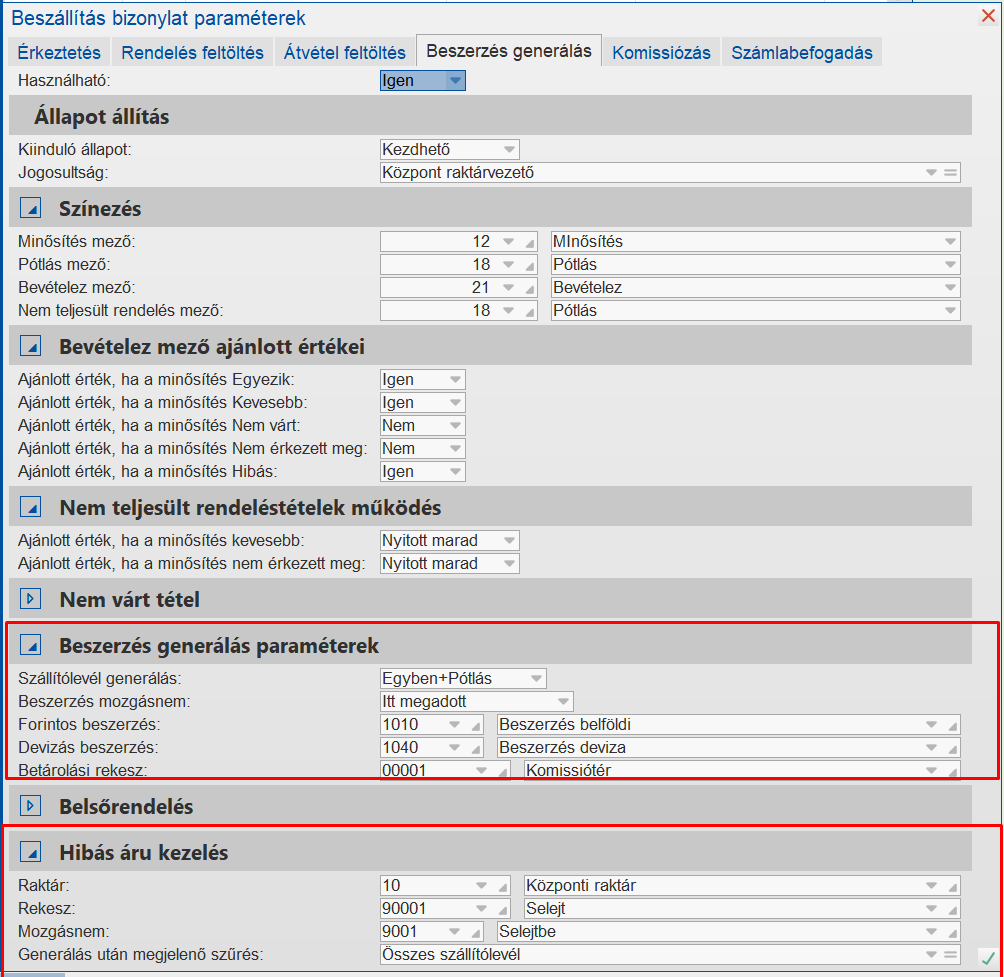1004x977 pixels.
Task: Open the Beszerzés deviza dropdown
Action: (x=931, y=748)
